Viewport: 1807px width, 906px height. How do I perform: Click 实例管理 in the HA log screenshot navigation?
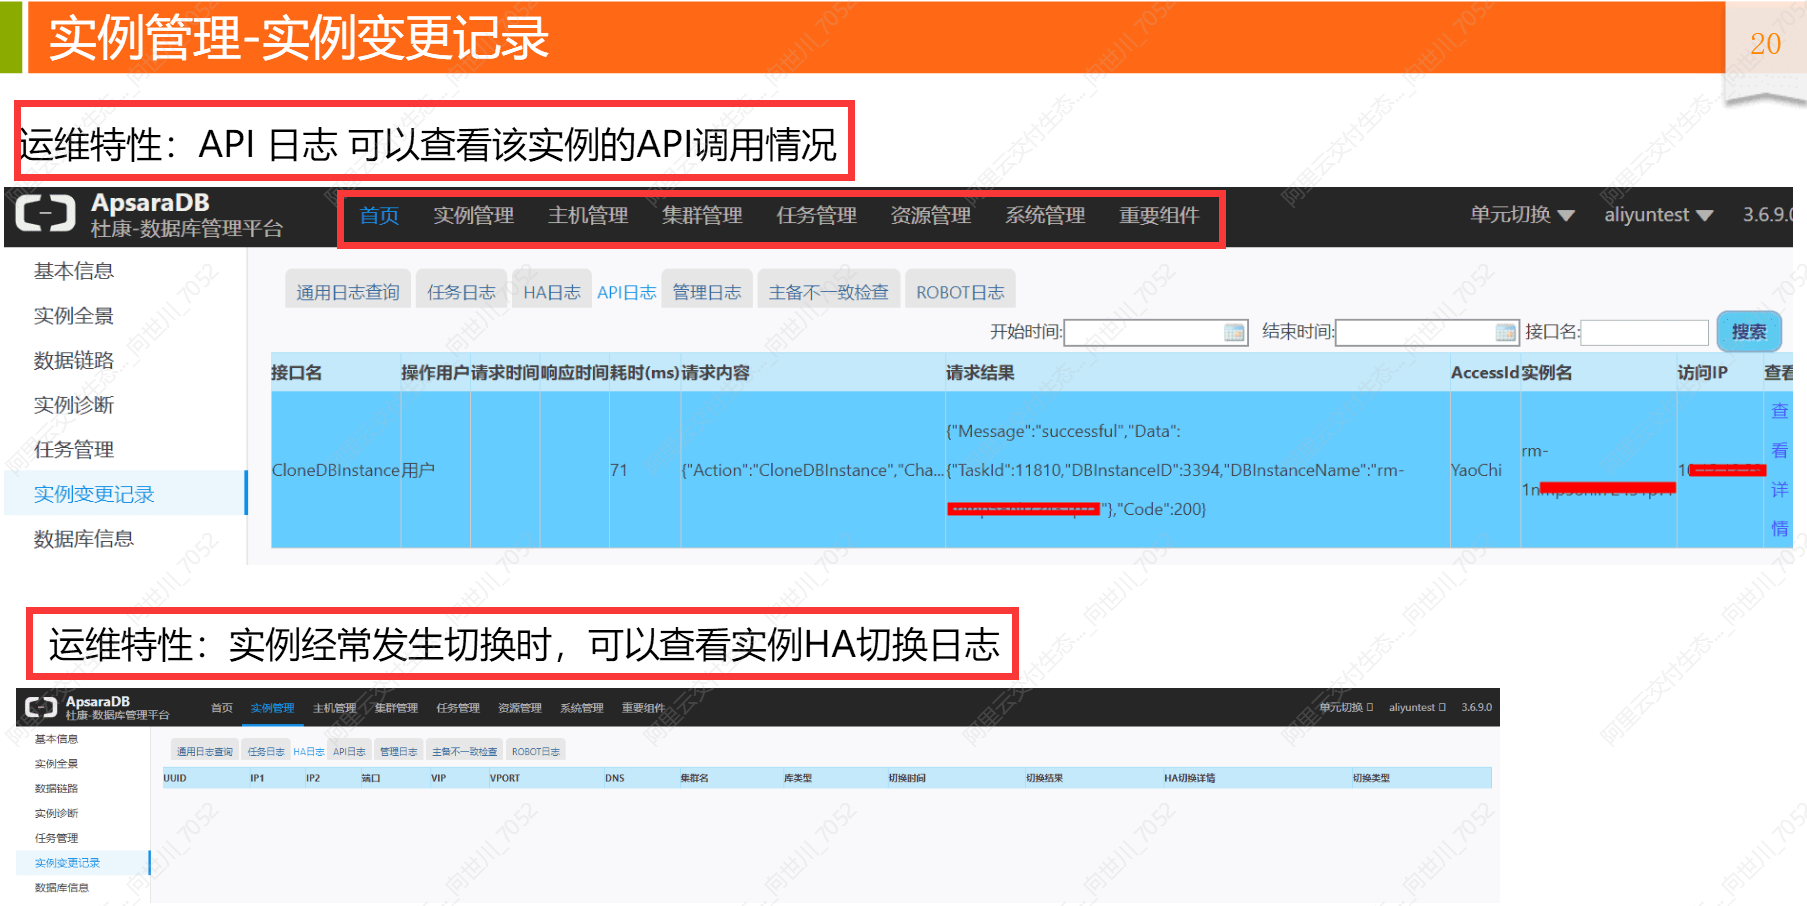click(x=272, y=707)
